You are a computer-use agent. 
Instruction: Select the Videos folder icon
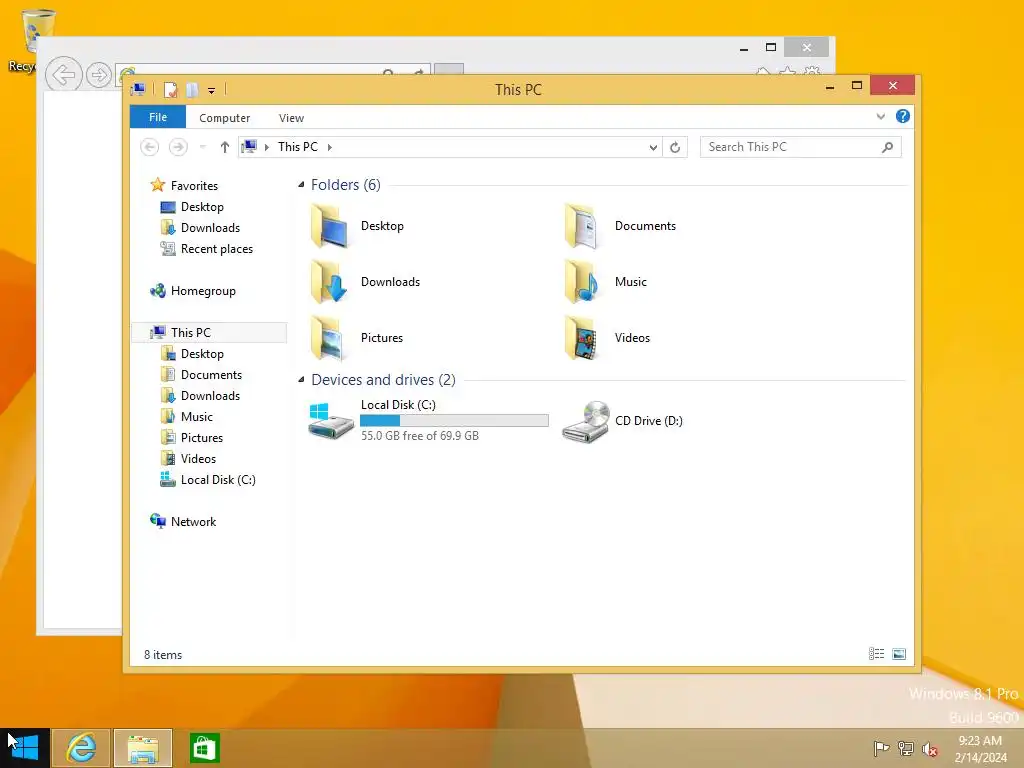coord(582,338)
